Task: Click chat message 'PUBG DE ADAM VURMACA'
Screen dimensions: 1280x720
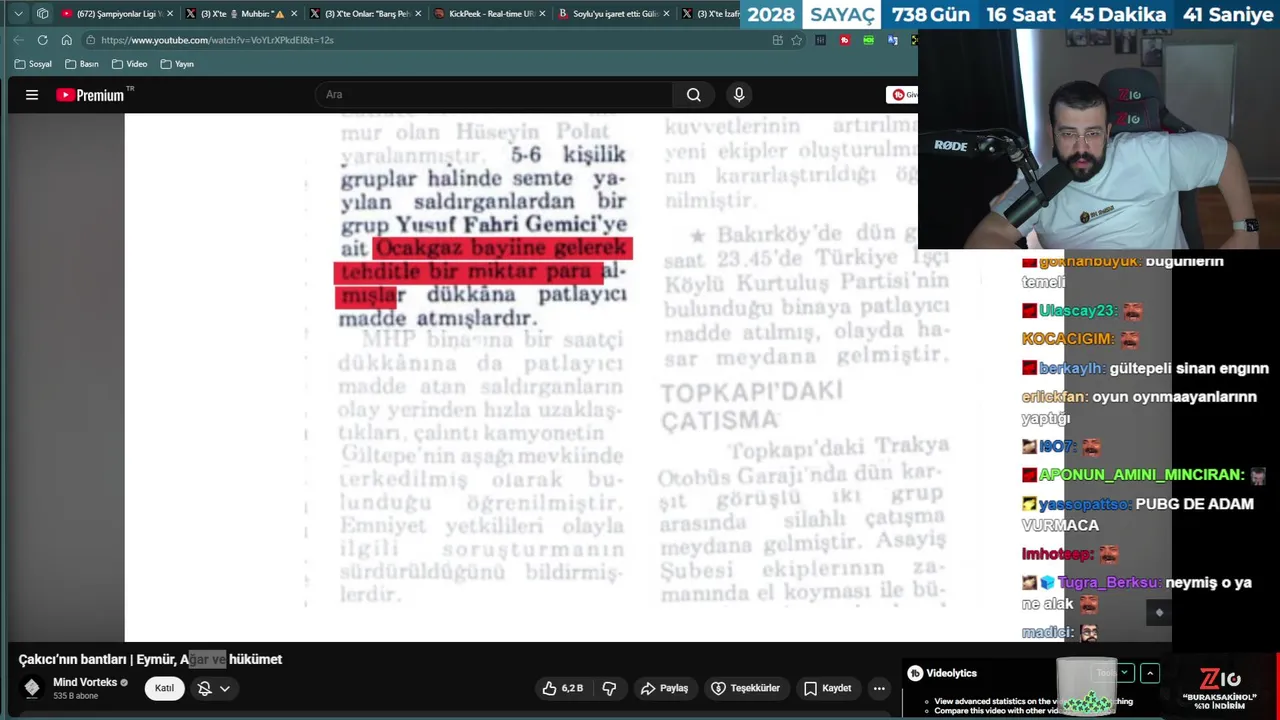Action: (1138, 514)
